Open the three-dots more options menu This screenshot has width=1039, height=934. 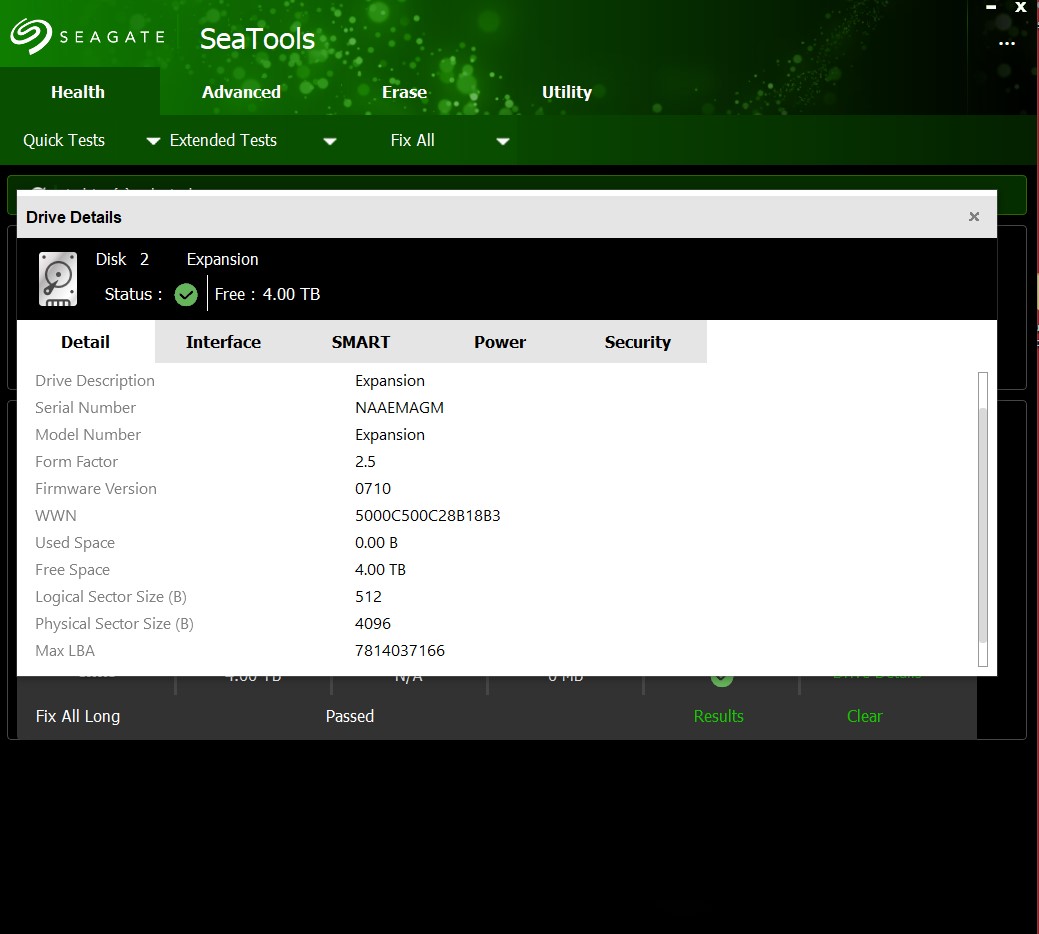1007,44
